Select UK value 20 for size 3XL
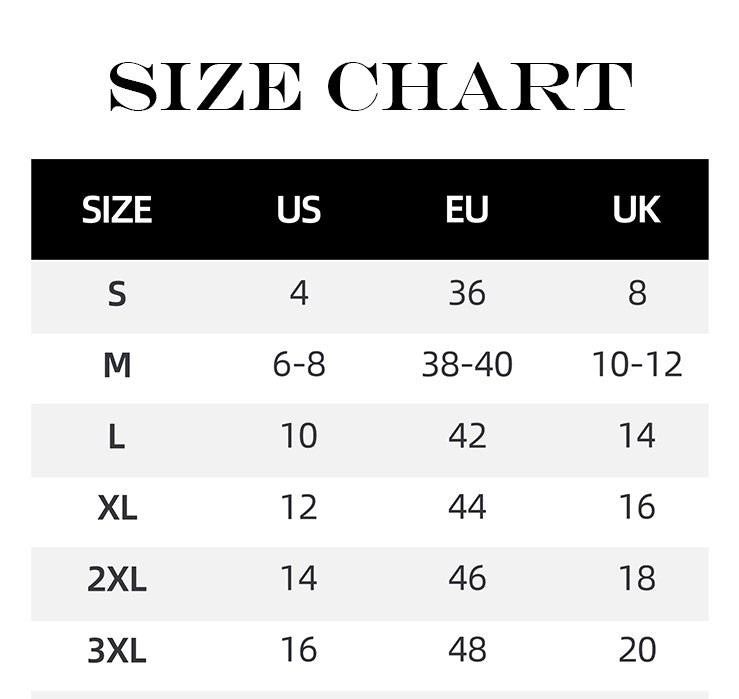The width and height of the screenshot is (739, 699). [636, 651]
